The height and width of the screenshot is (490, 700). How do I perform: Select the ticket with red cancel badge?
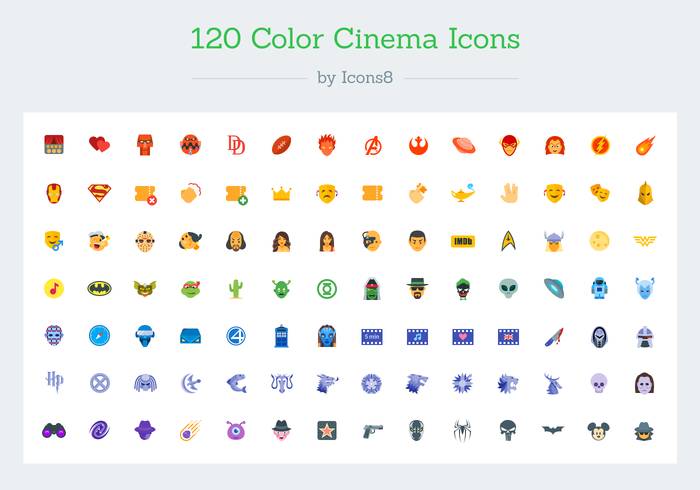(146, 195)
